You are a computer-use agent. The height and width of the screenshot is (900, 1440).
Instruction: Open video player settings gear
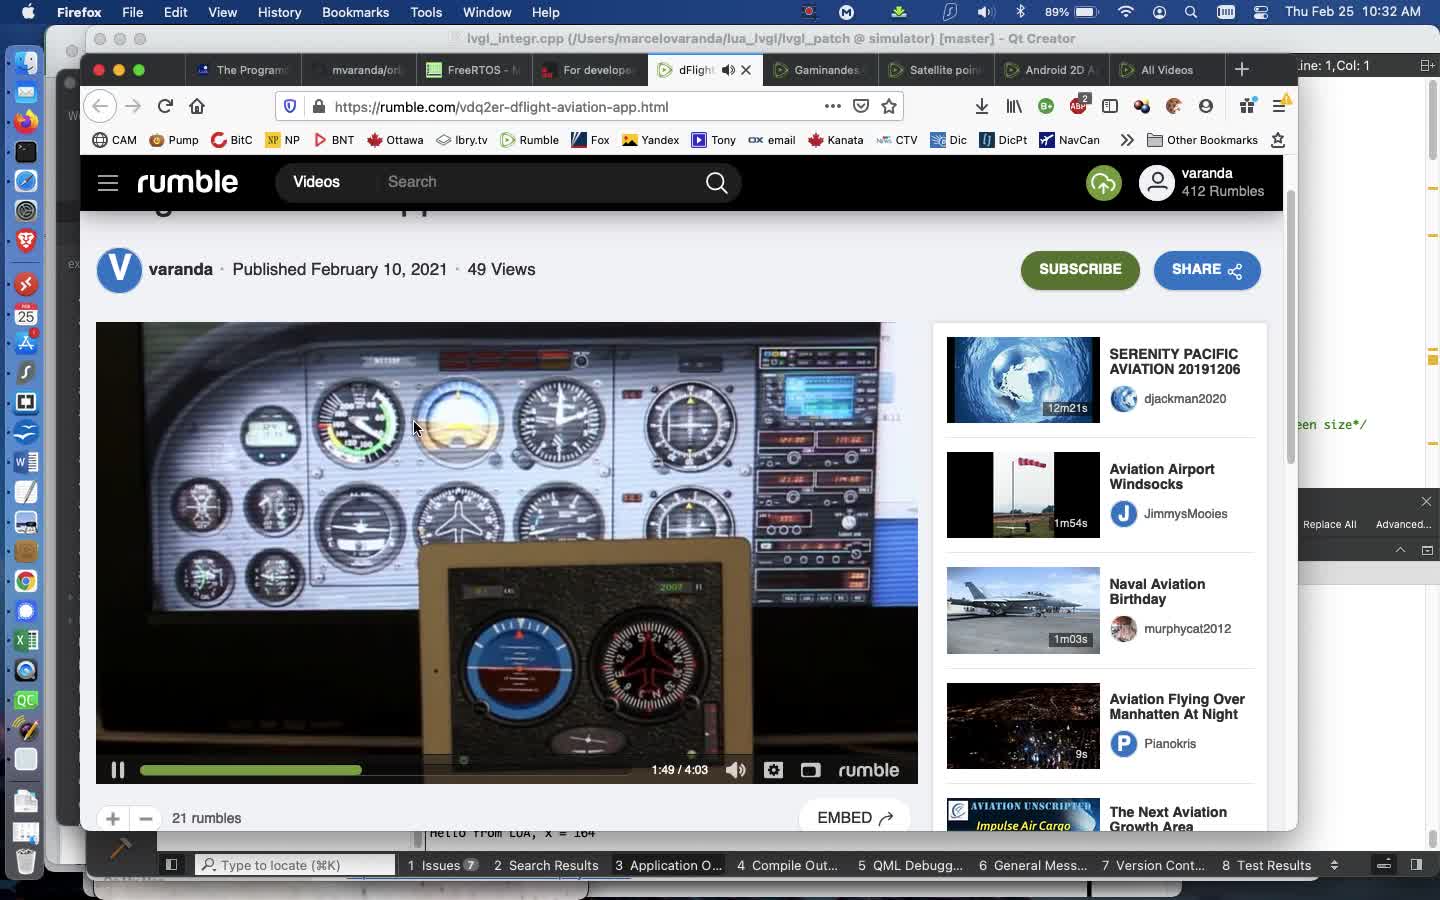tap(773, 770)
